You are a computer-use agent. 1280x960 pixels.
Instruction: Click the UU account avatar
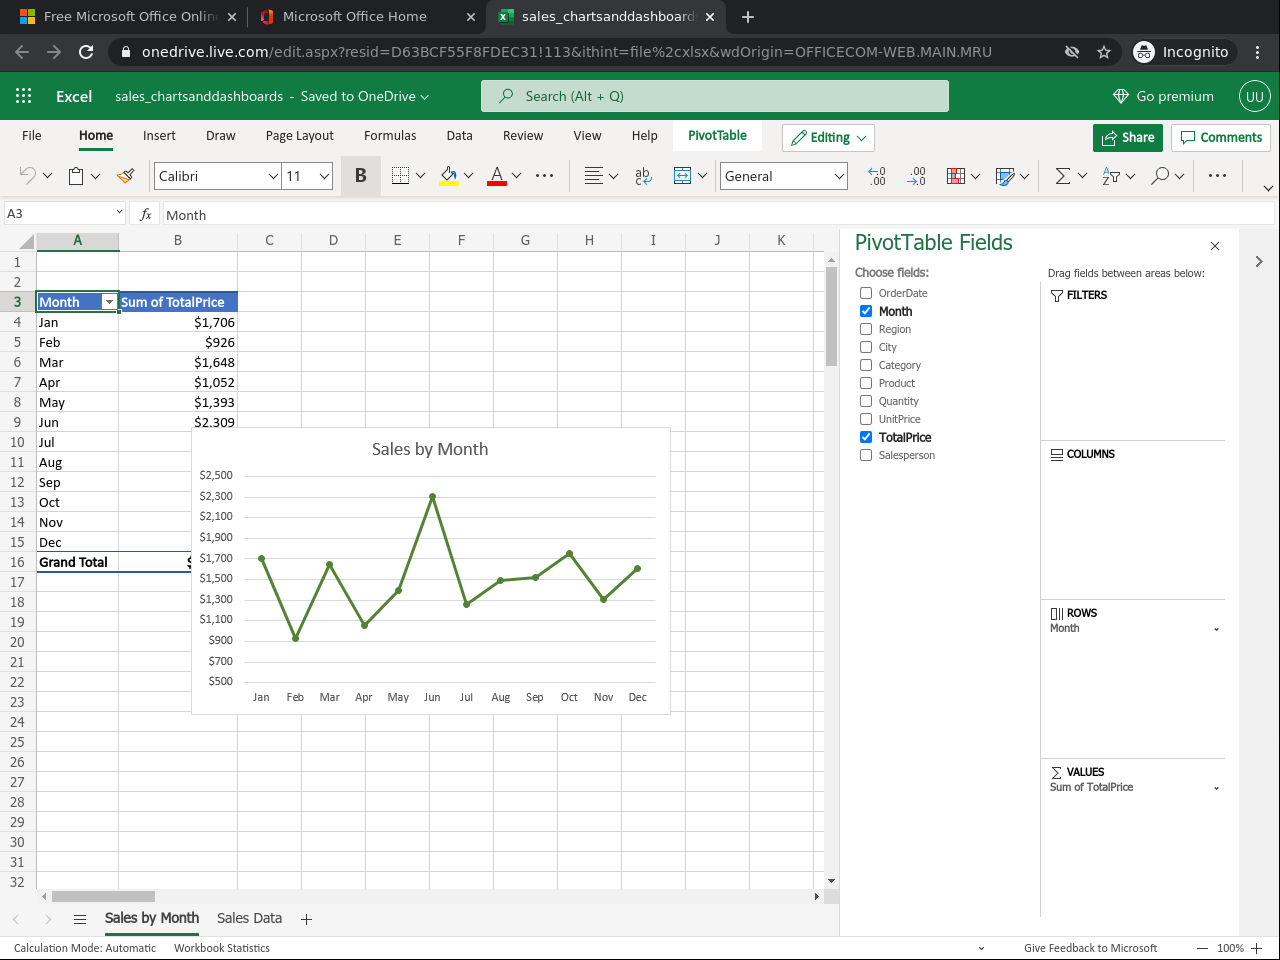point(1255,96)
